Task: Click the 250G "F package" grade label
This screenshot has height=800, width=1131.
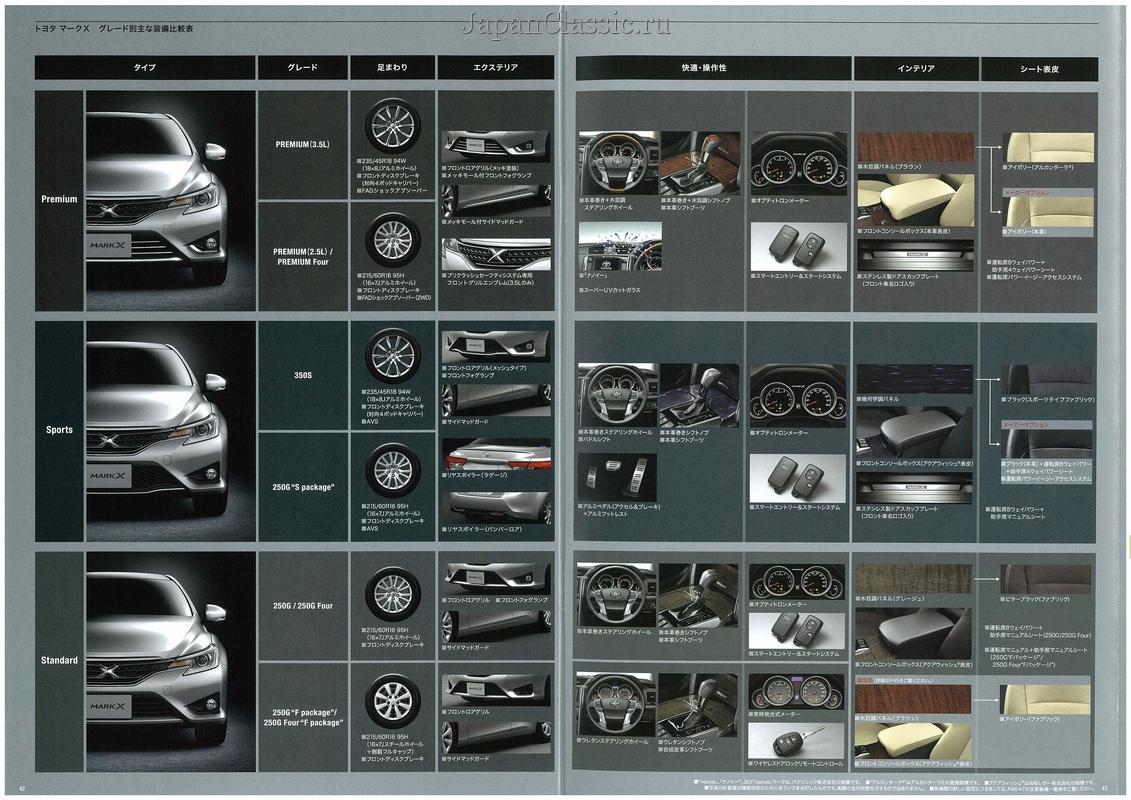Action: coord(303,717)
